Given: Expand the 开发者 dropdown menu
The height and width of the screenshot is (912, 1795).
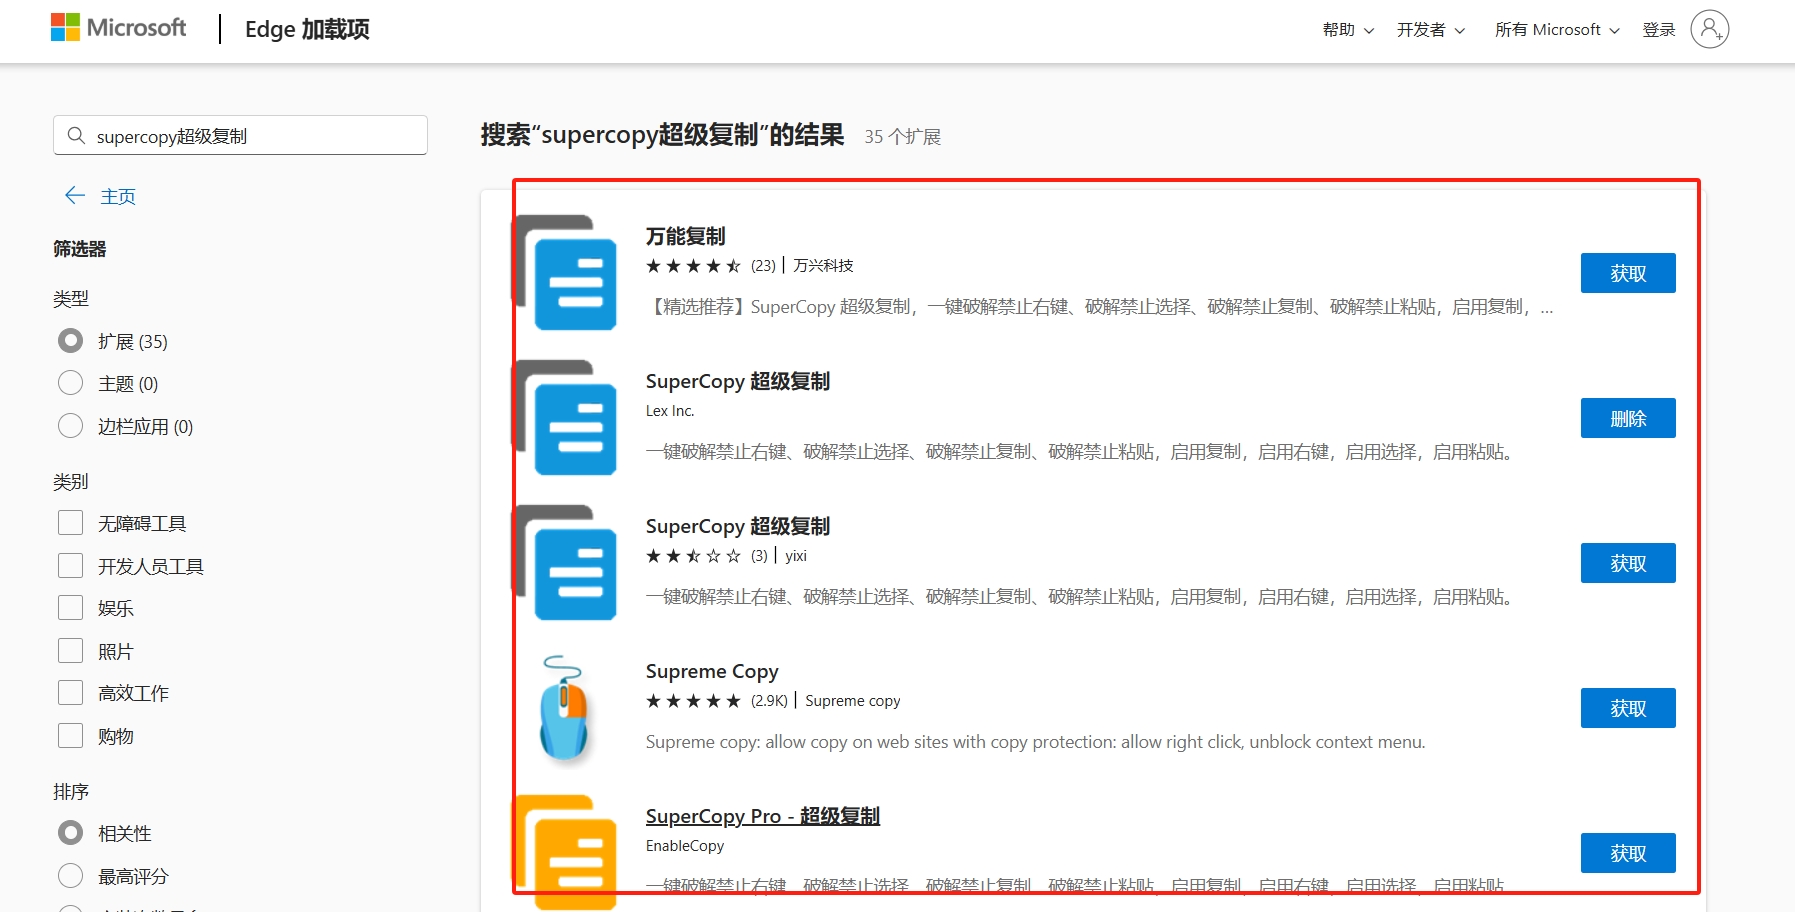Looking at the screenshot, I should pyautogui.click(x=1430, y=30).
